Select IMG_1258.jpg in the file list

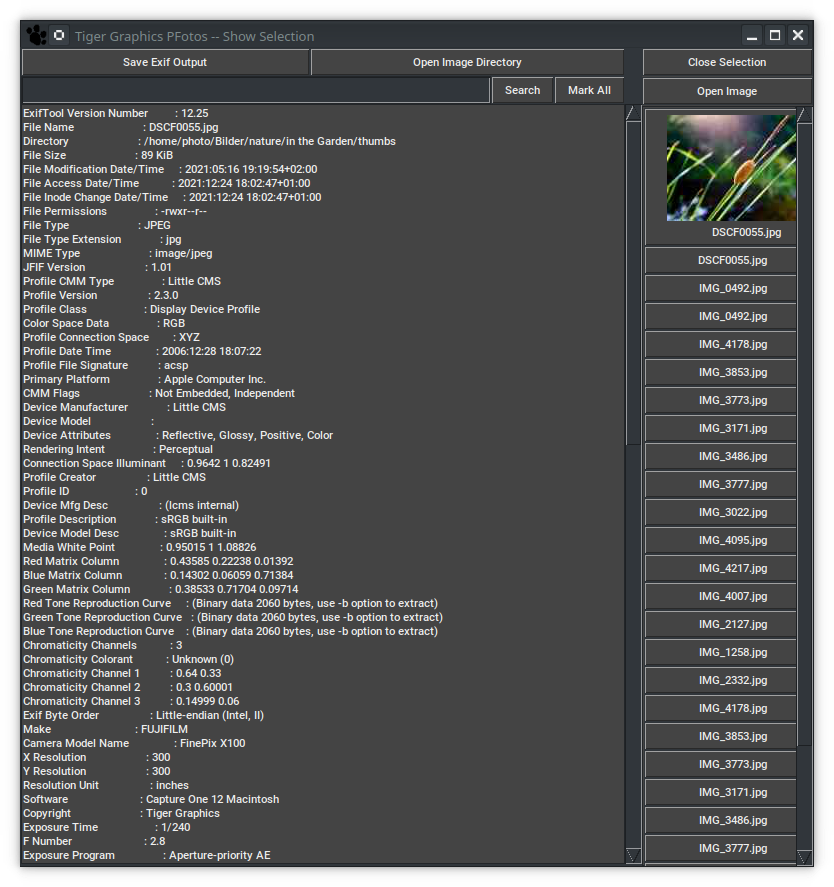(732, 652)
